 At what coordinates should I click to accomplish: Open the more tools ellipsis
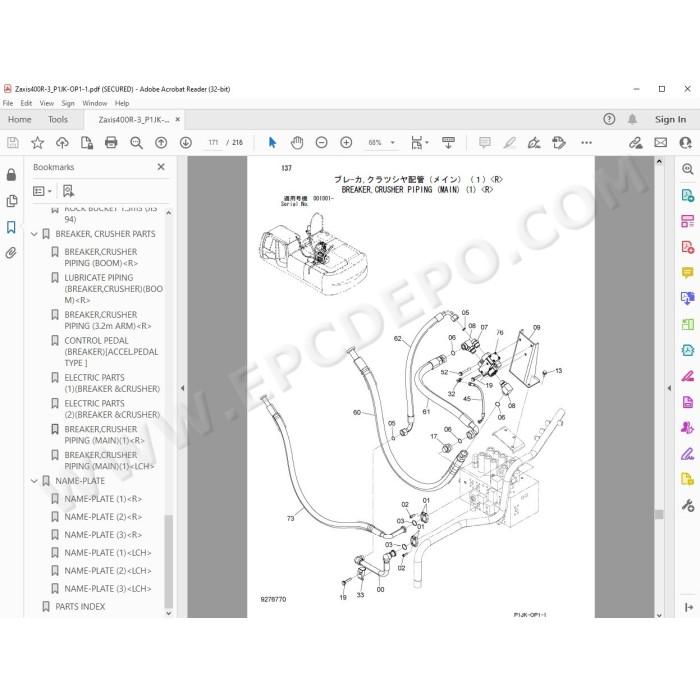[587, 142]
